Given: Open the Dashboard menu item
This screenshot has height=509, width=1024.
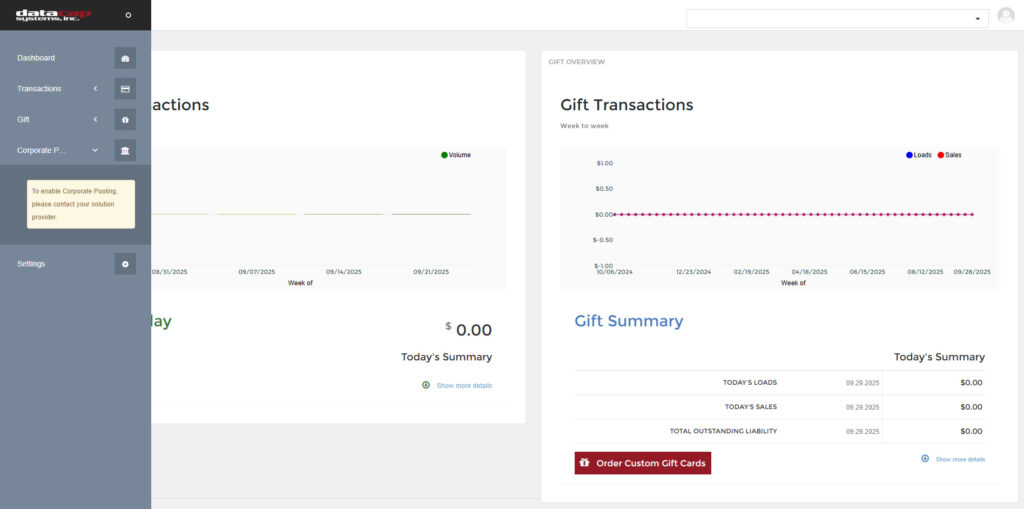Looking at the screenshot, I should click(x=36, y=58).
